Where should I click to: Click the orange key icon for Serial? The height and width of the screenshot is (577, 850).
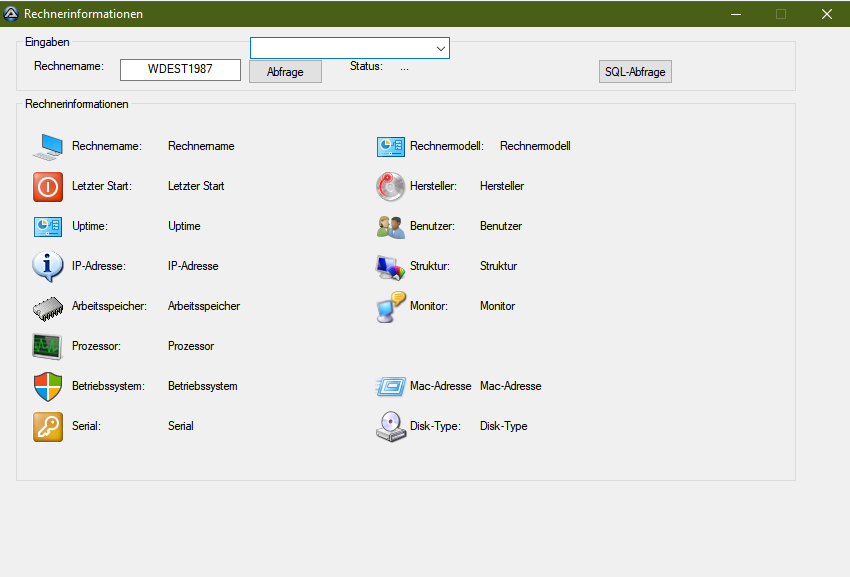[48, 427]
